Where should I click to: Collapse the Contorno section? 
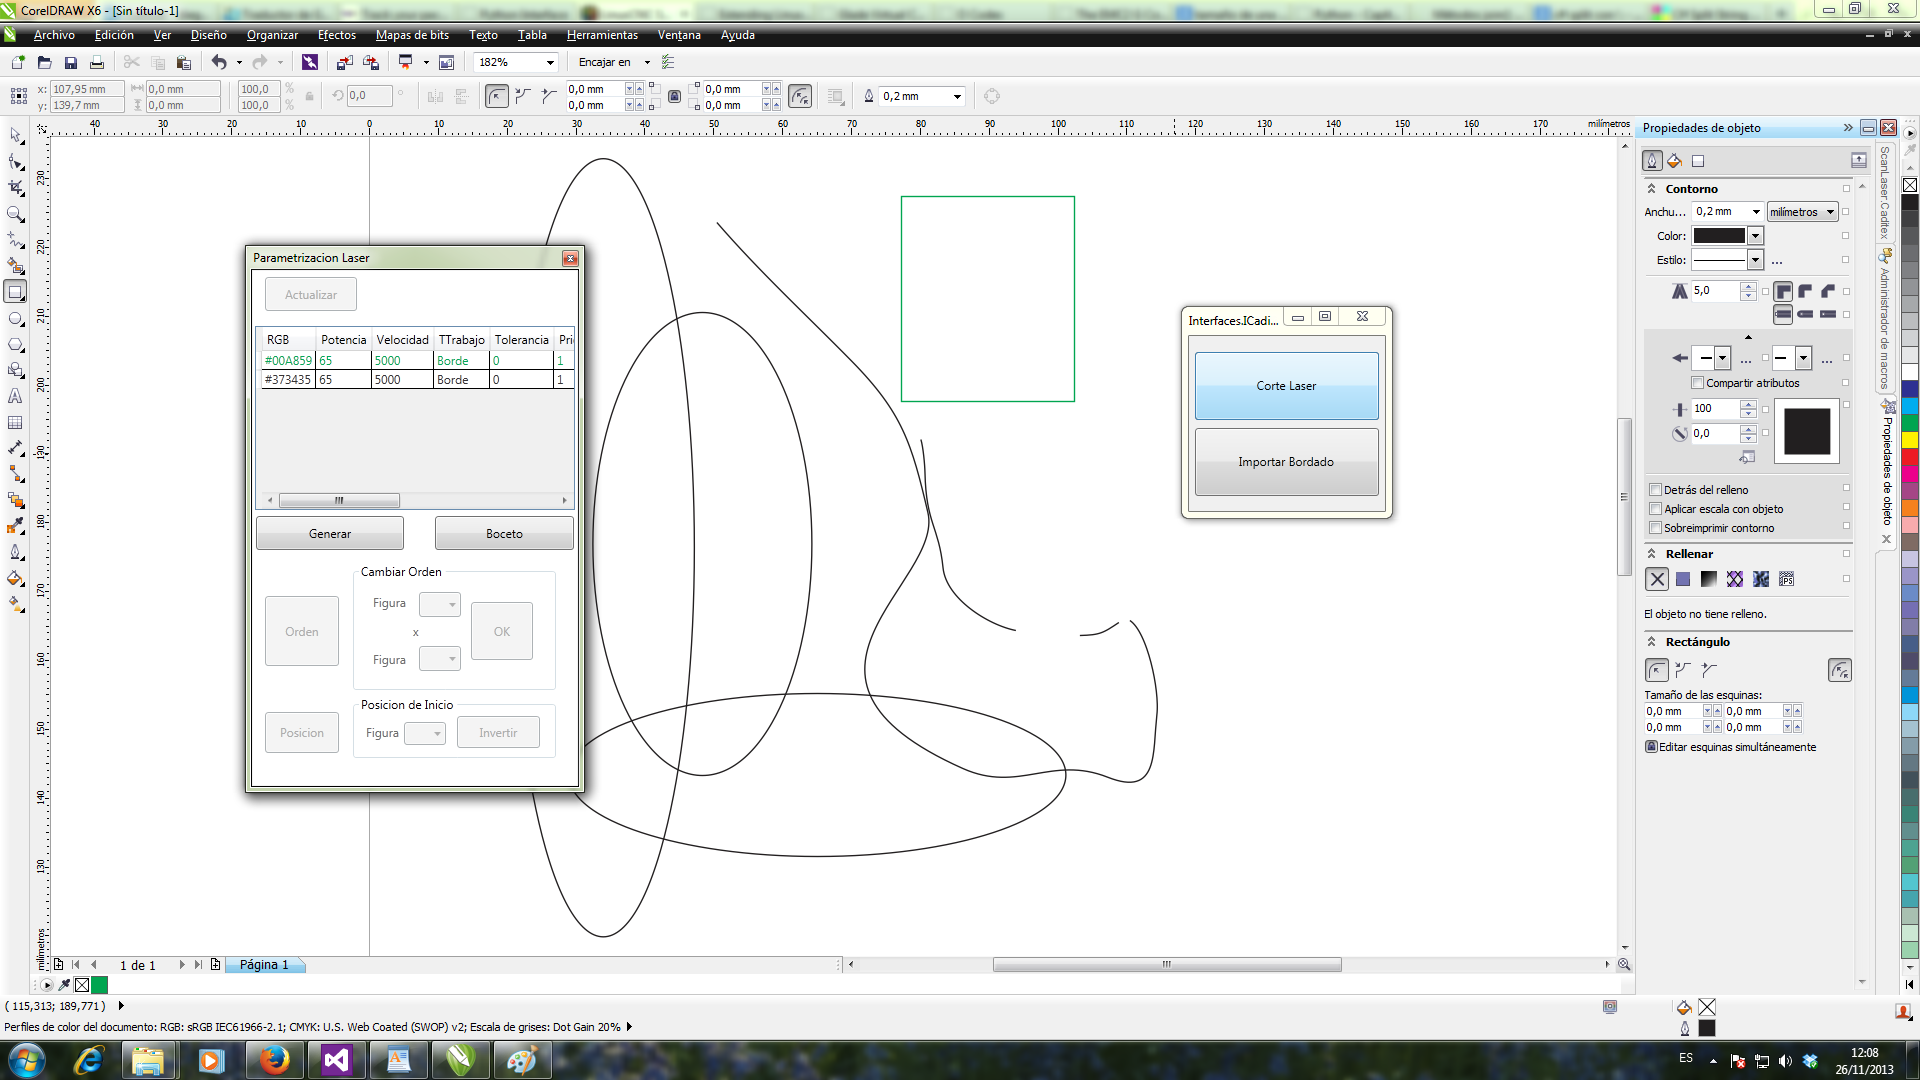tap(1652, 188)
